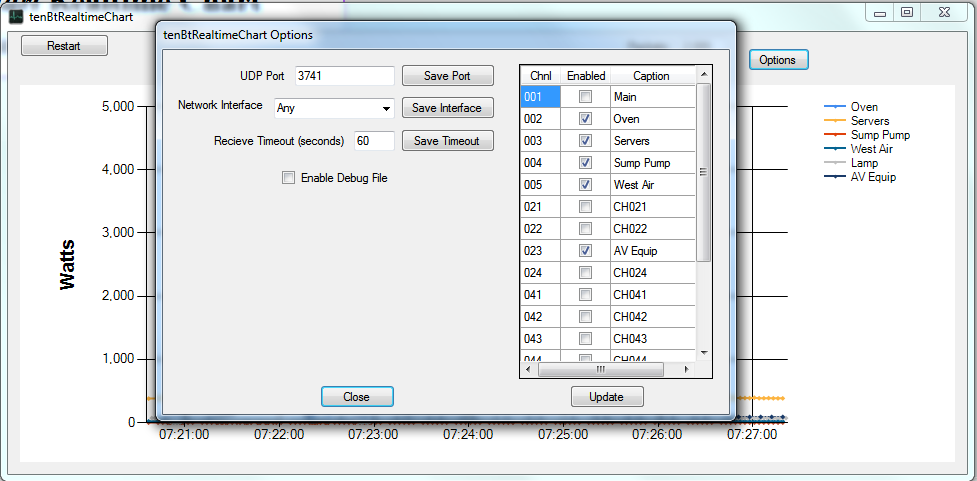Viewport: 977px width, 481px height.
Task: Click the Save Port button
Action: 448,76
